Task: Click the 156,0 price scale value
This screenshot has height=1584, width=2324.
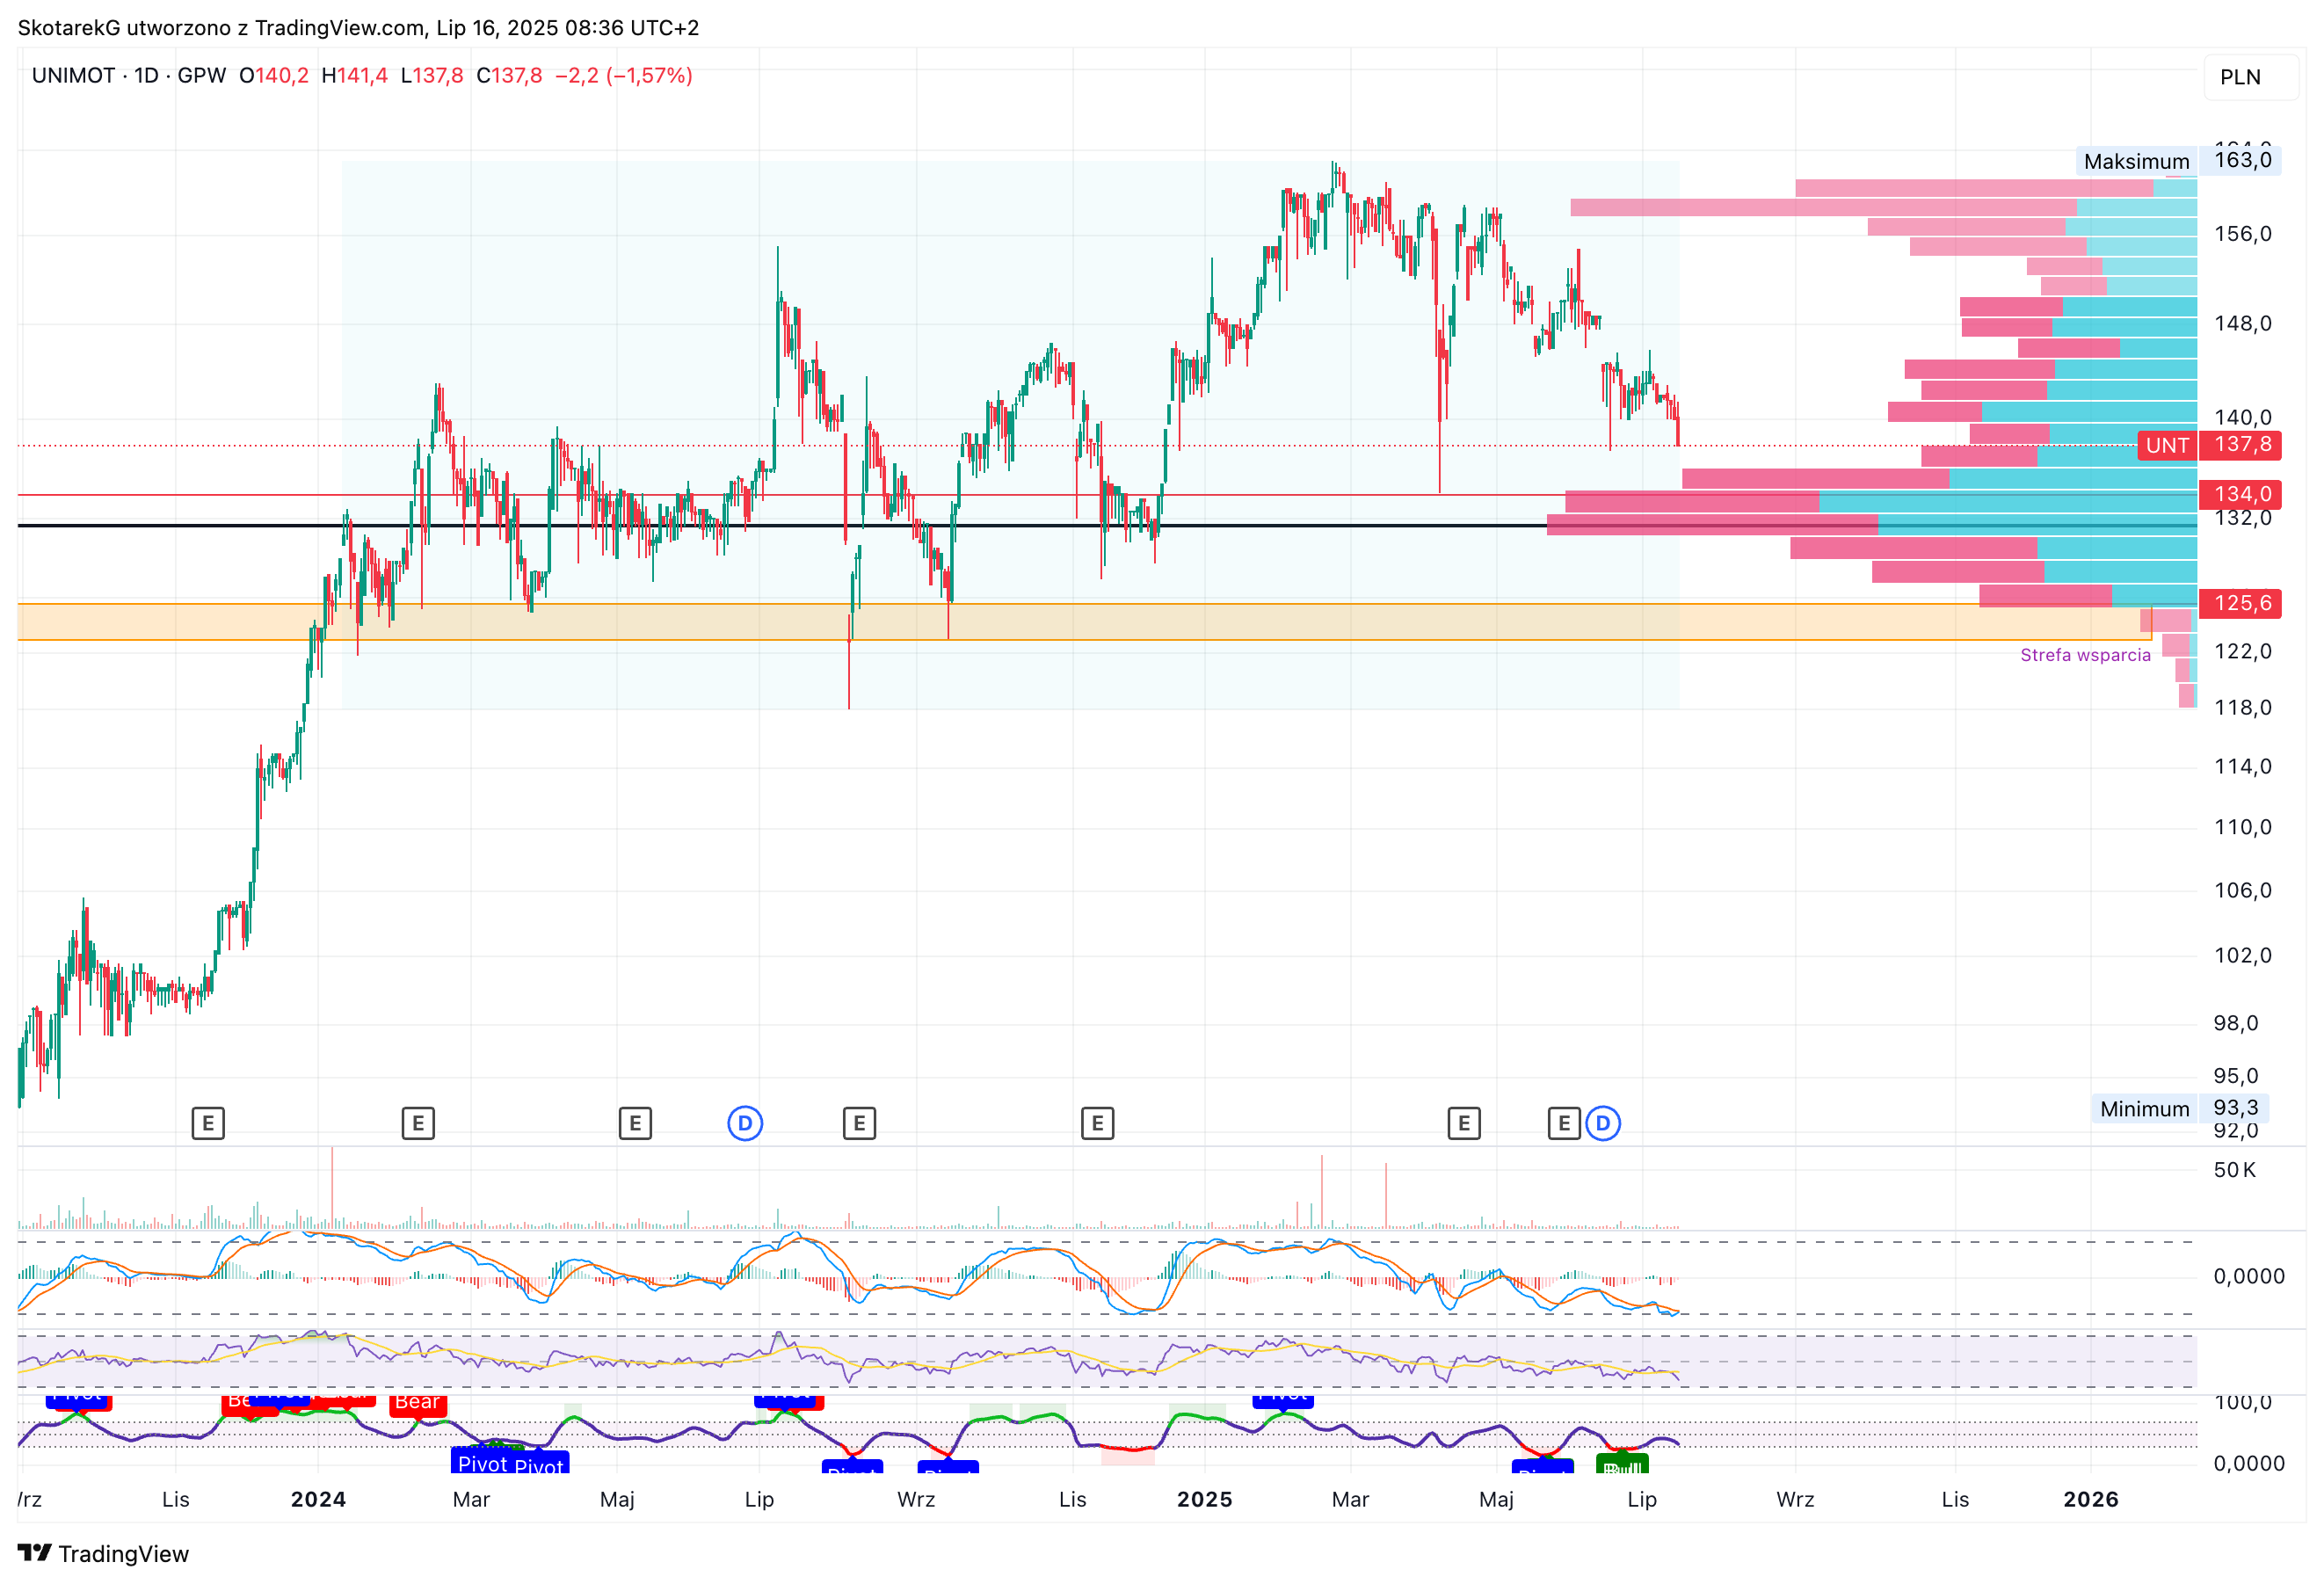Action: point(2242,234)
